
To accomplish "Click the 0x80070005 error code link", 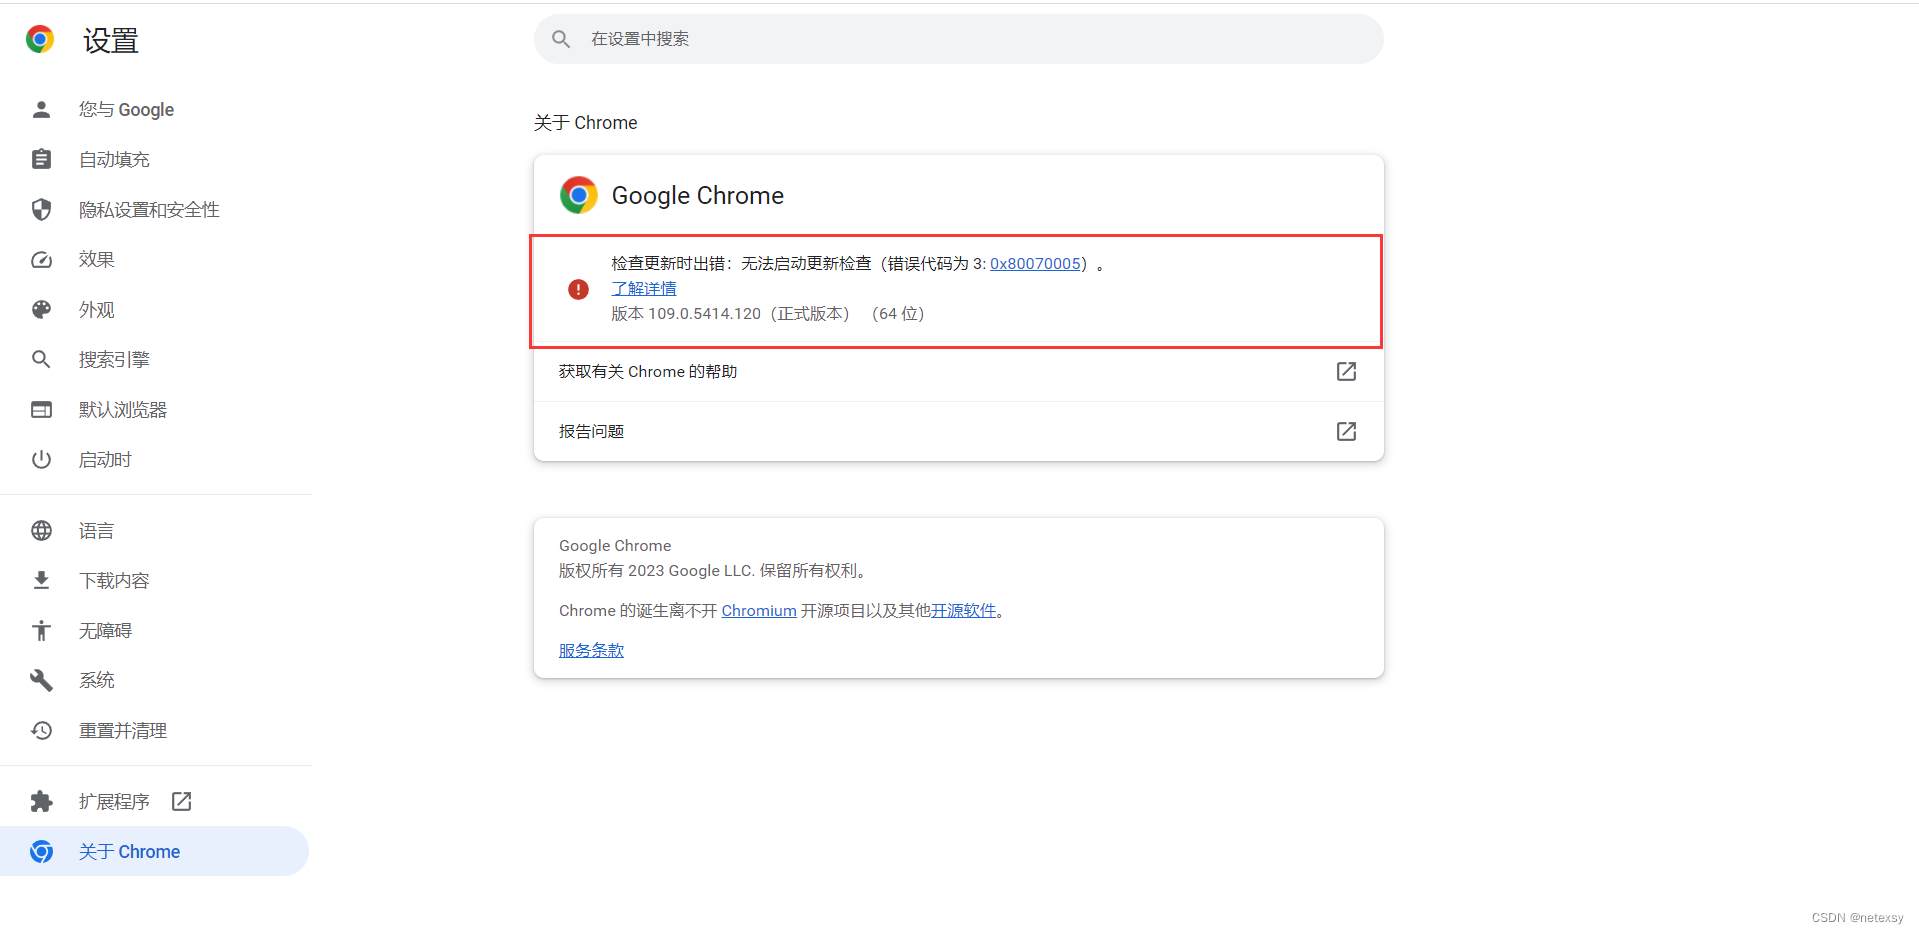I will (1035, 264).
